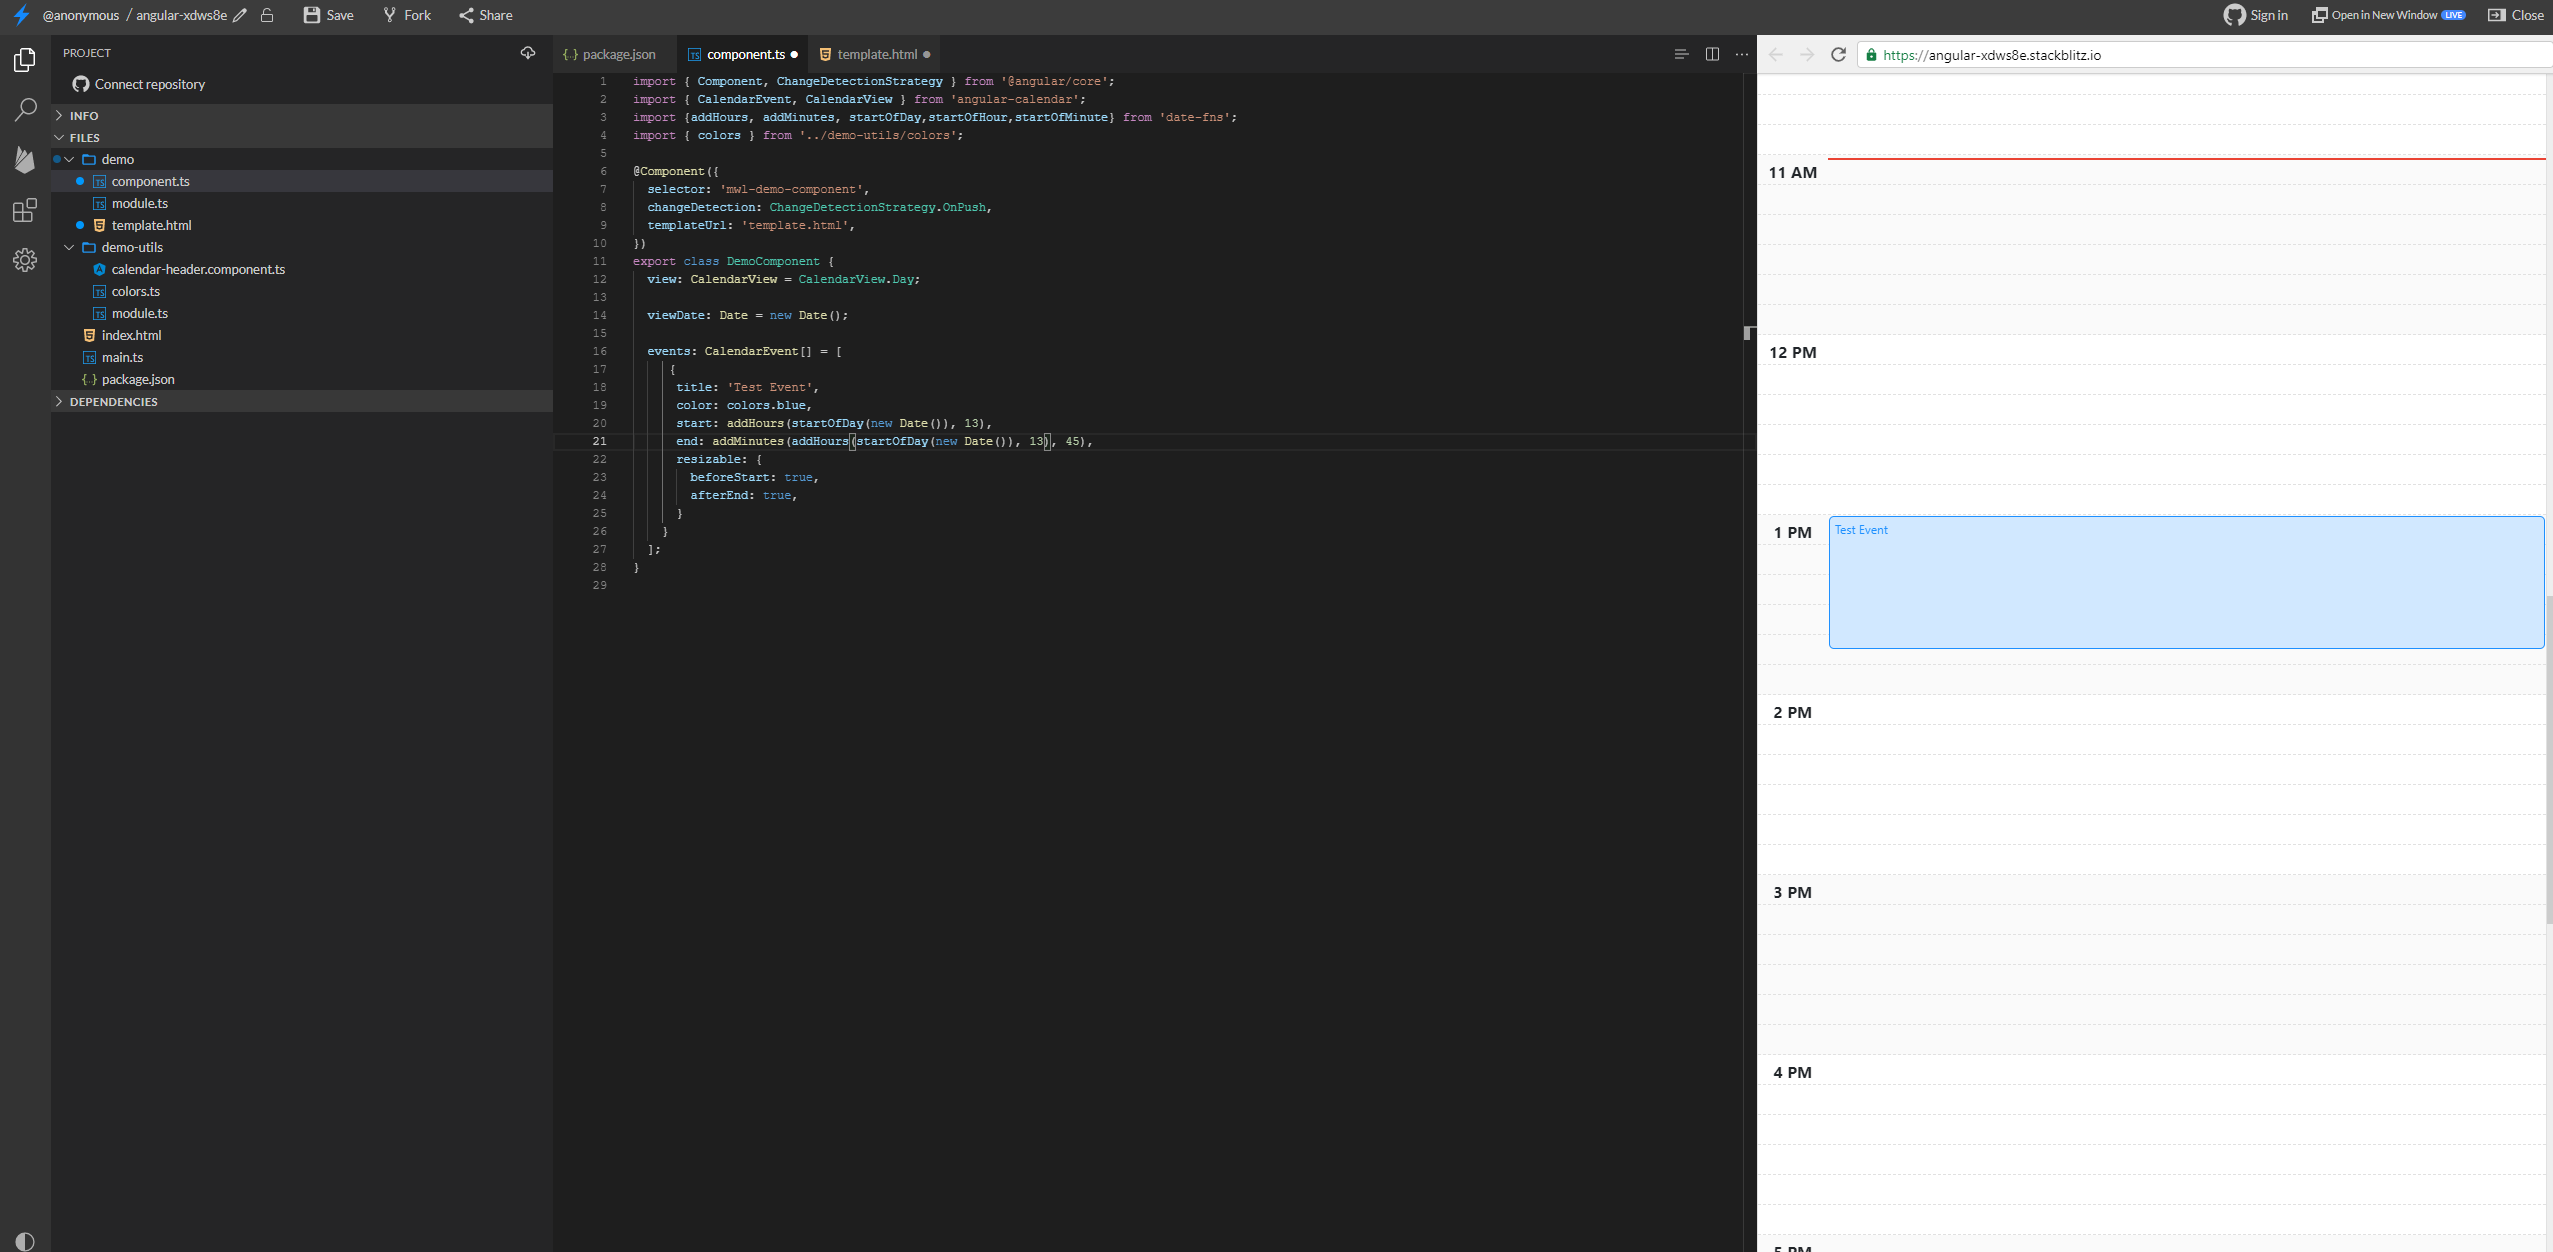Open the file explorer in the activity bar
The height and width of the screenshot is (1252, 2553).
click(24, 60)
